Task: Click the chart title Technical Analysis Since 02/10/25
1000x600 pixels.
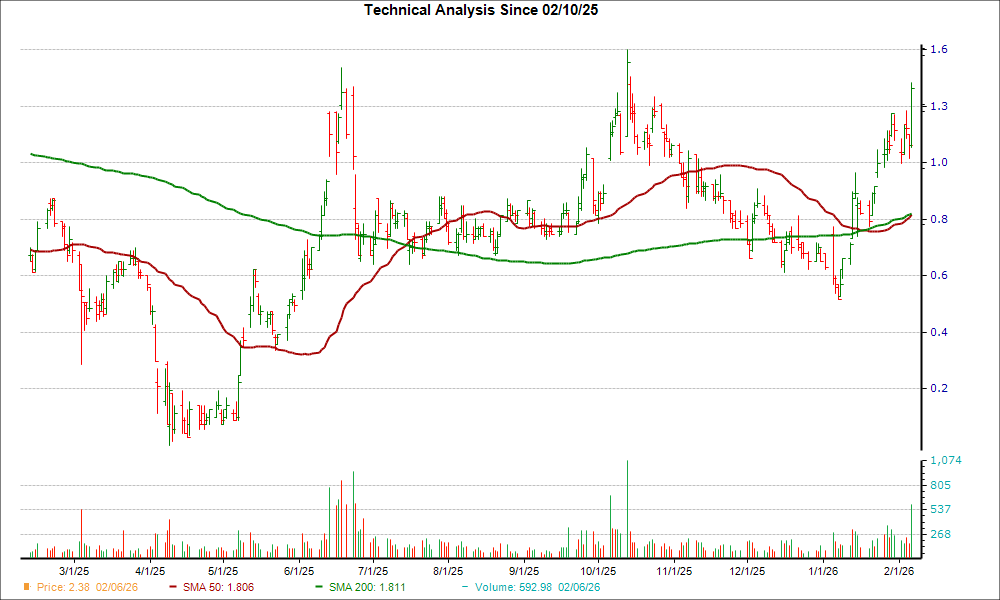Action: click(x=482, y=10)
